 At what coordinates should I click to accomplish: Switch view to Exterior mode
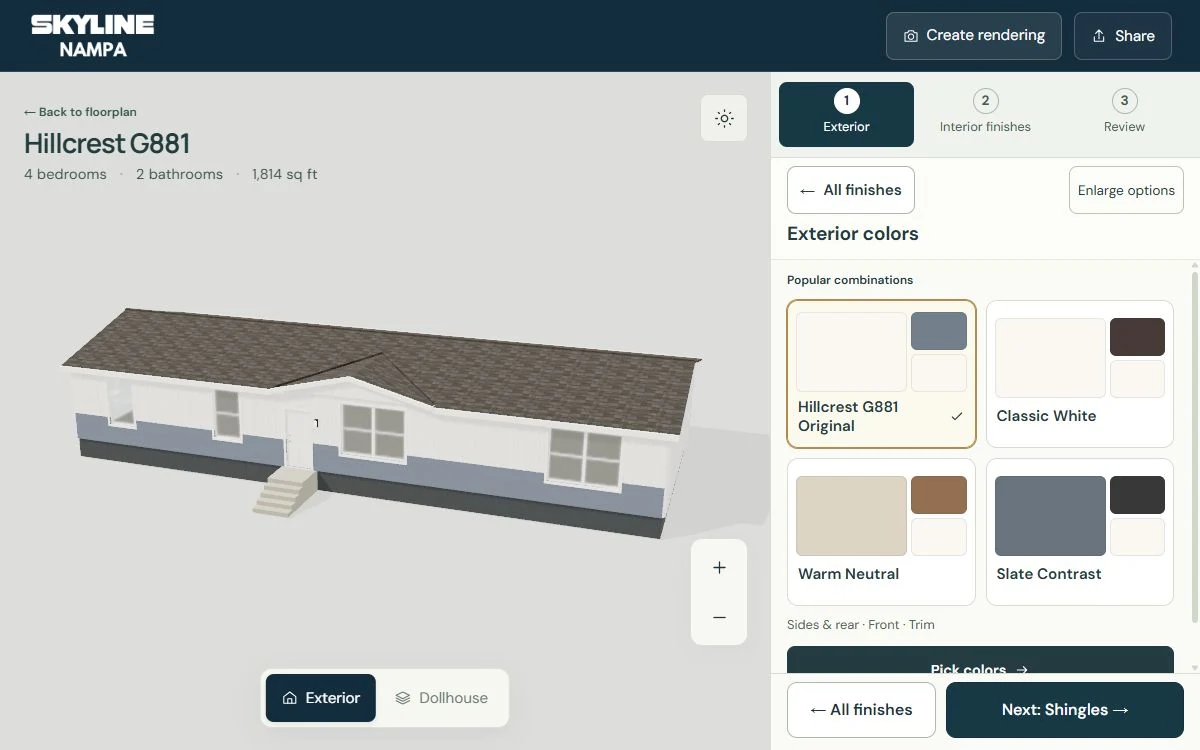[321, 698]
